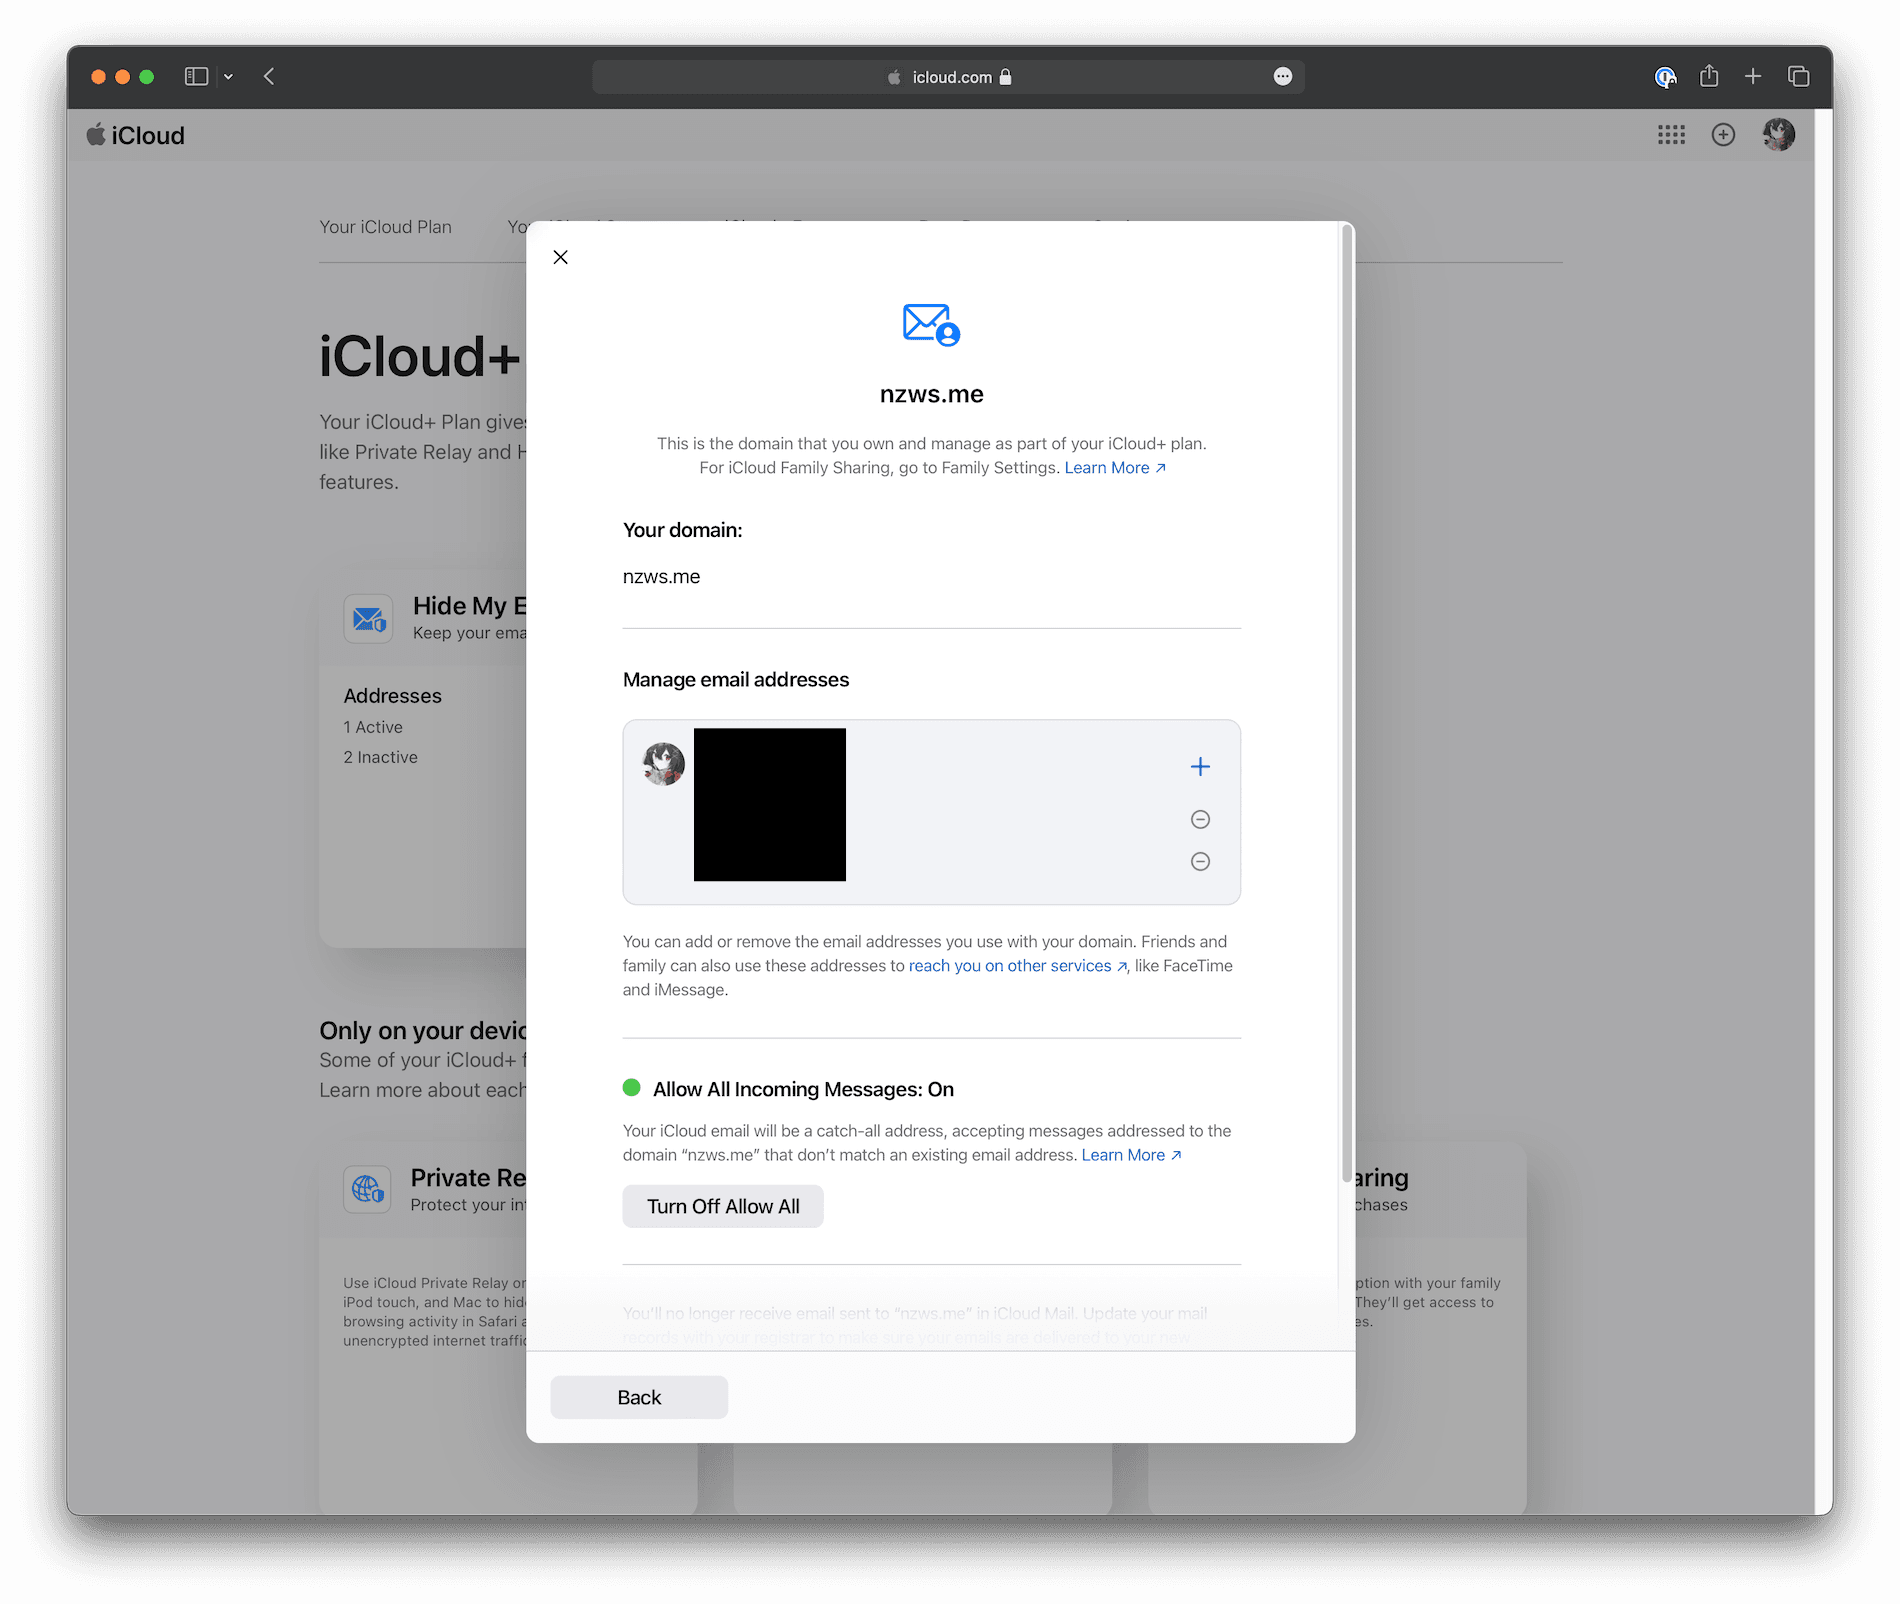The image size is (1900, 1604).
Task: Click the icloud.com address bar
Action: click(948, 77)
